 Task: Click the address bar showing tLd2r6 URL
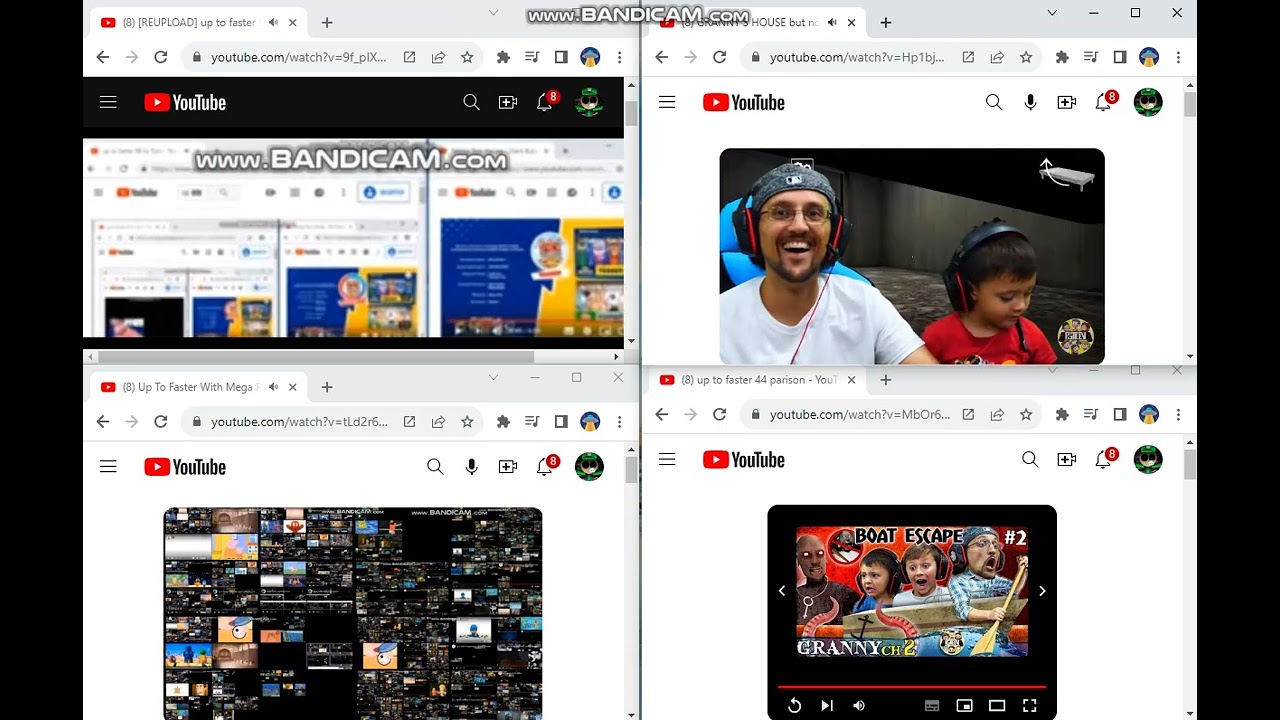point(298,422)
